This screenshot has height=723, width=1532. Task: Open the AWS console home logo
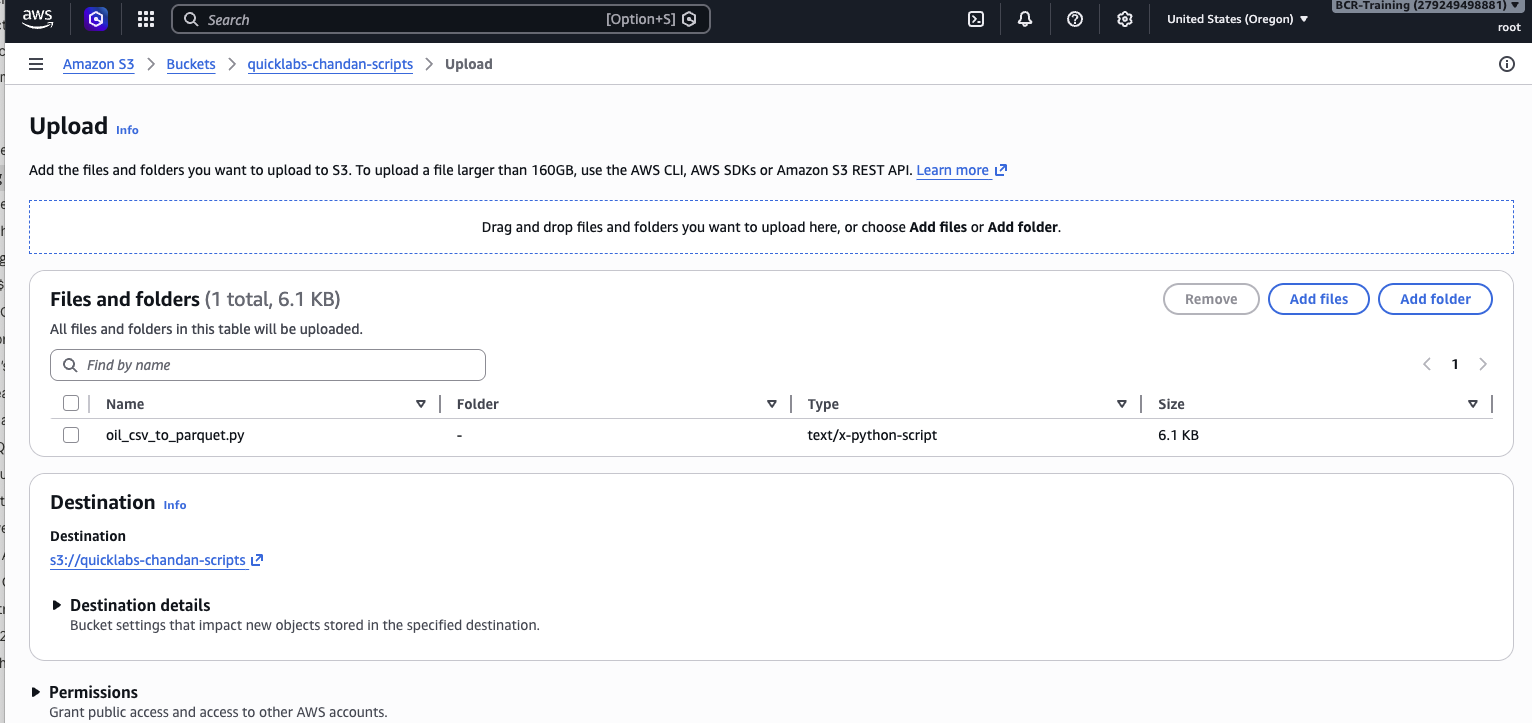pyautogui.click(x=37, y=19)
